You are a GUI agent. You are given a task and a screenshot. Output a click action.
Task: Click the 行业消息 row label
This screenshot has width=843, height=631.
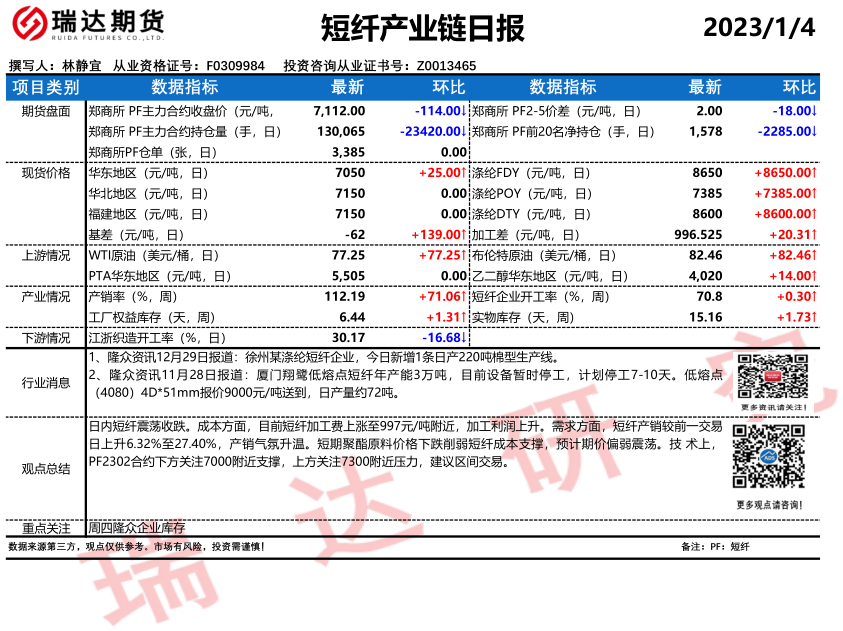[45, 381]
